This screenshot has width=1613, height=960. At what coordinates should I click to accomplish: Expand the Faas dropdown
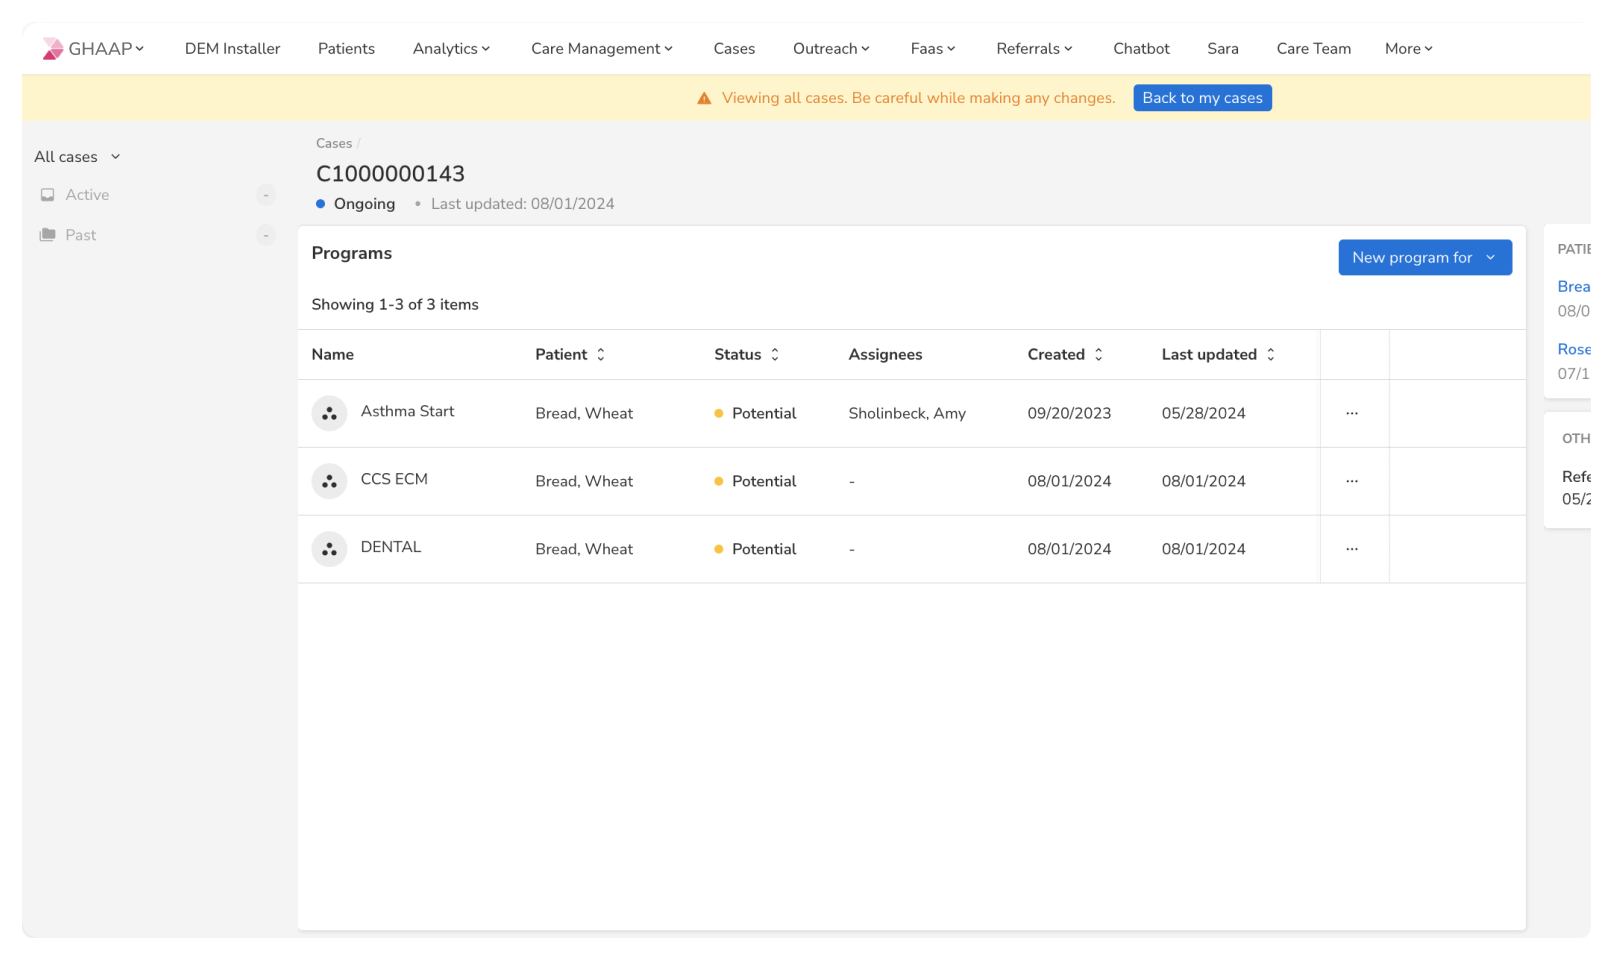click(934, 49)
